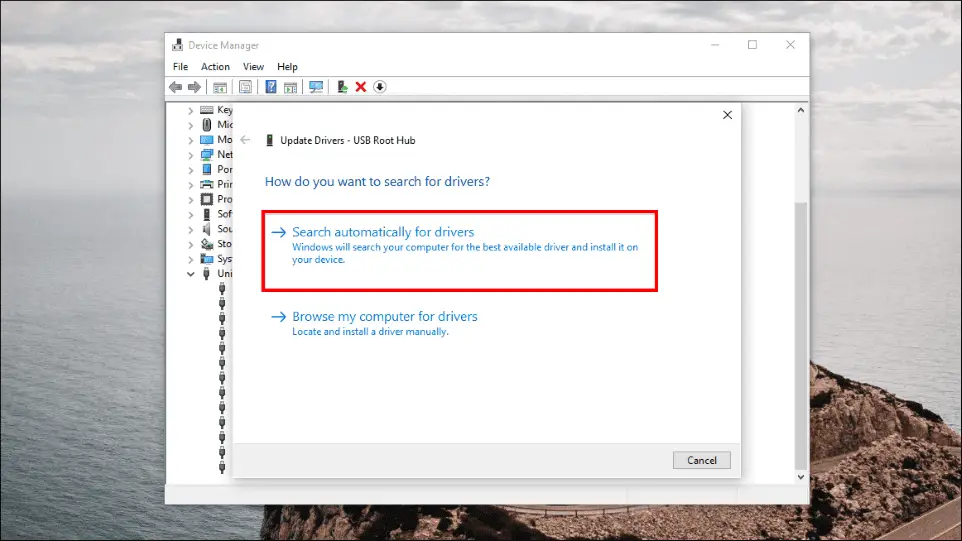Choose Search automatically for drivers
The image size is (962, 541).
click(x=460, y=251)
